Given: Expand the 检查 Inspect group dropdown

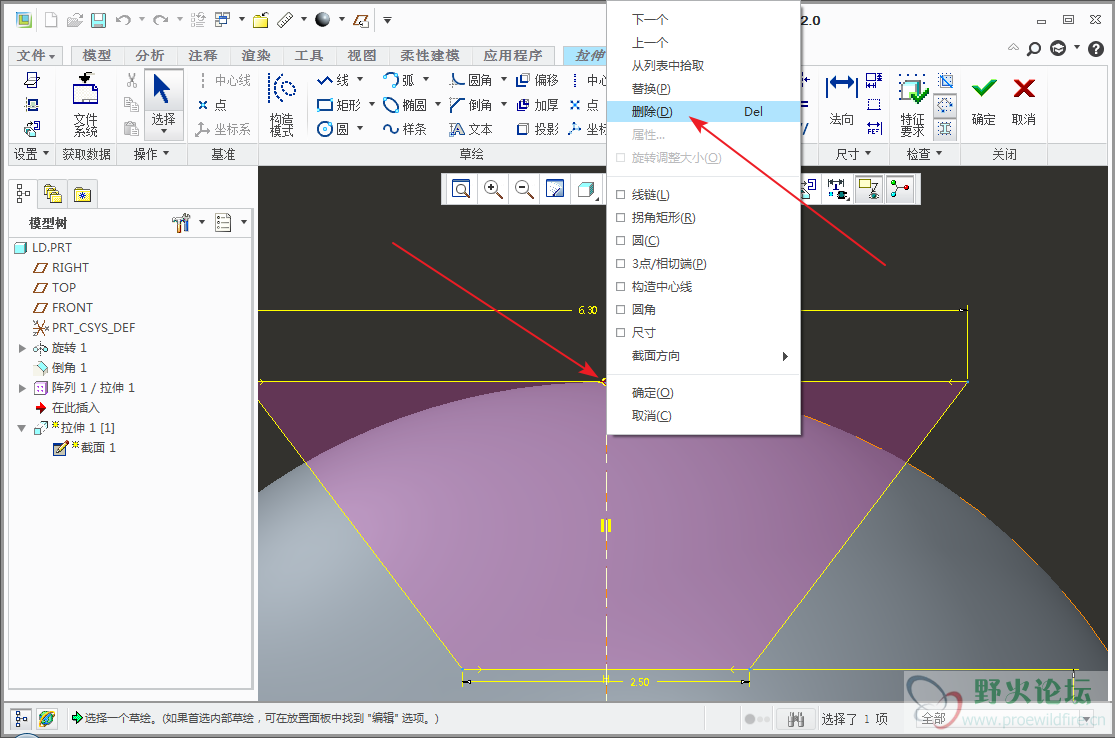Looking at the screenshot, I should pyautogui.click(x=924, y=154).
